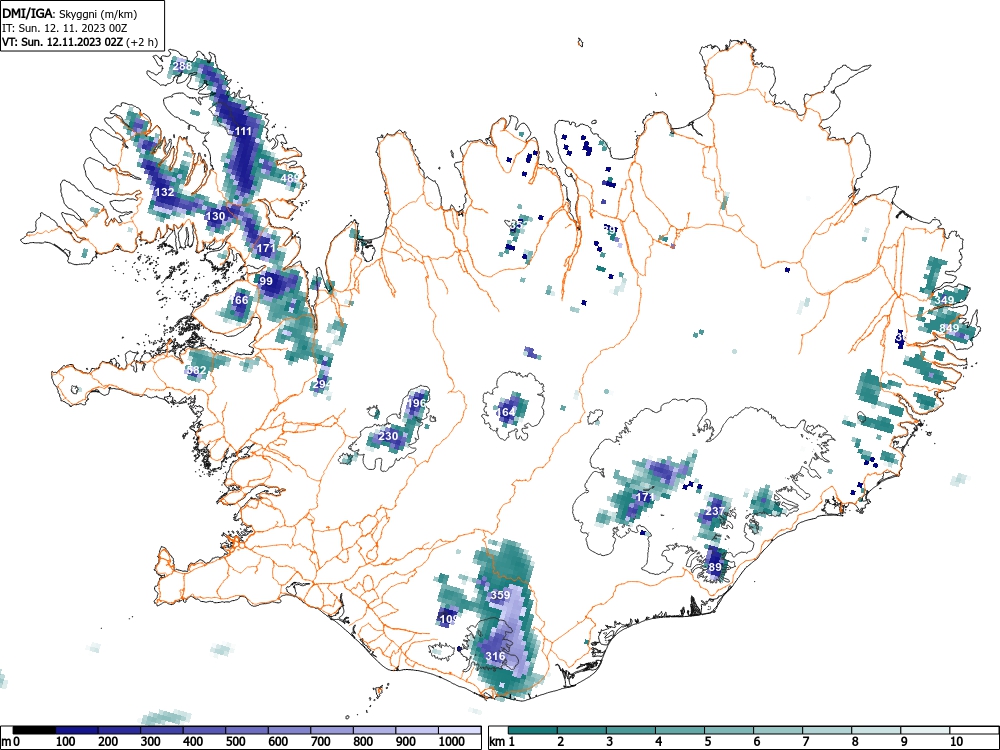Image resolution: width=1000 pixels, height=750 pixels.
Task: Click the '237' visibility value label
Action: coord(716,511)
